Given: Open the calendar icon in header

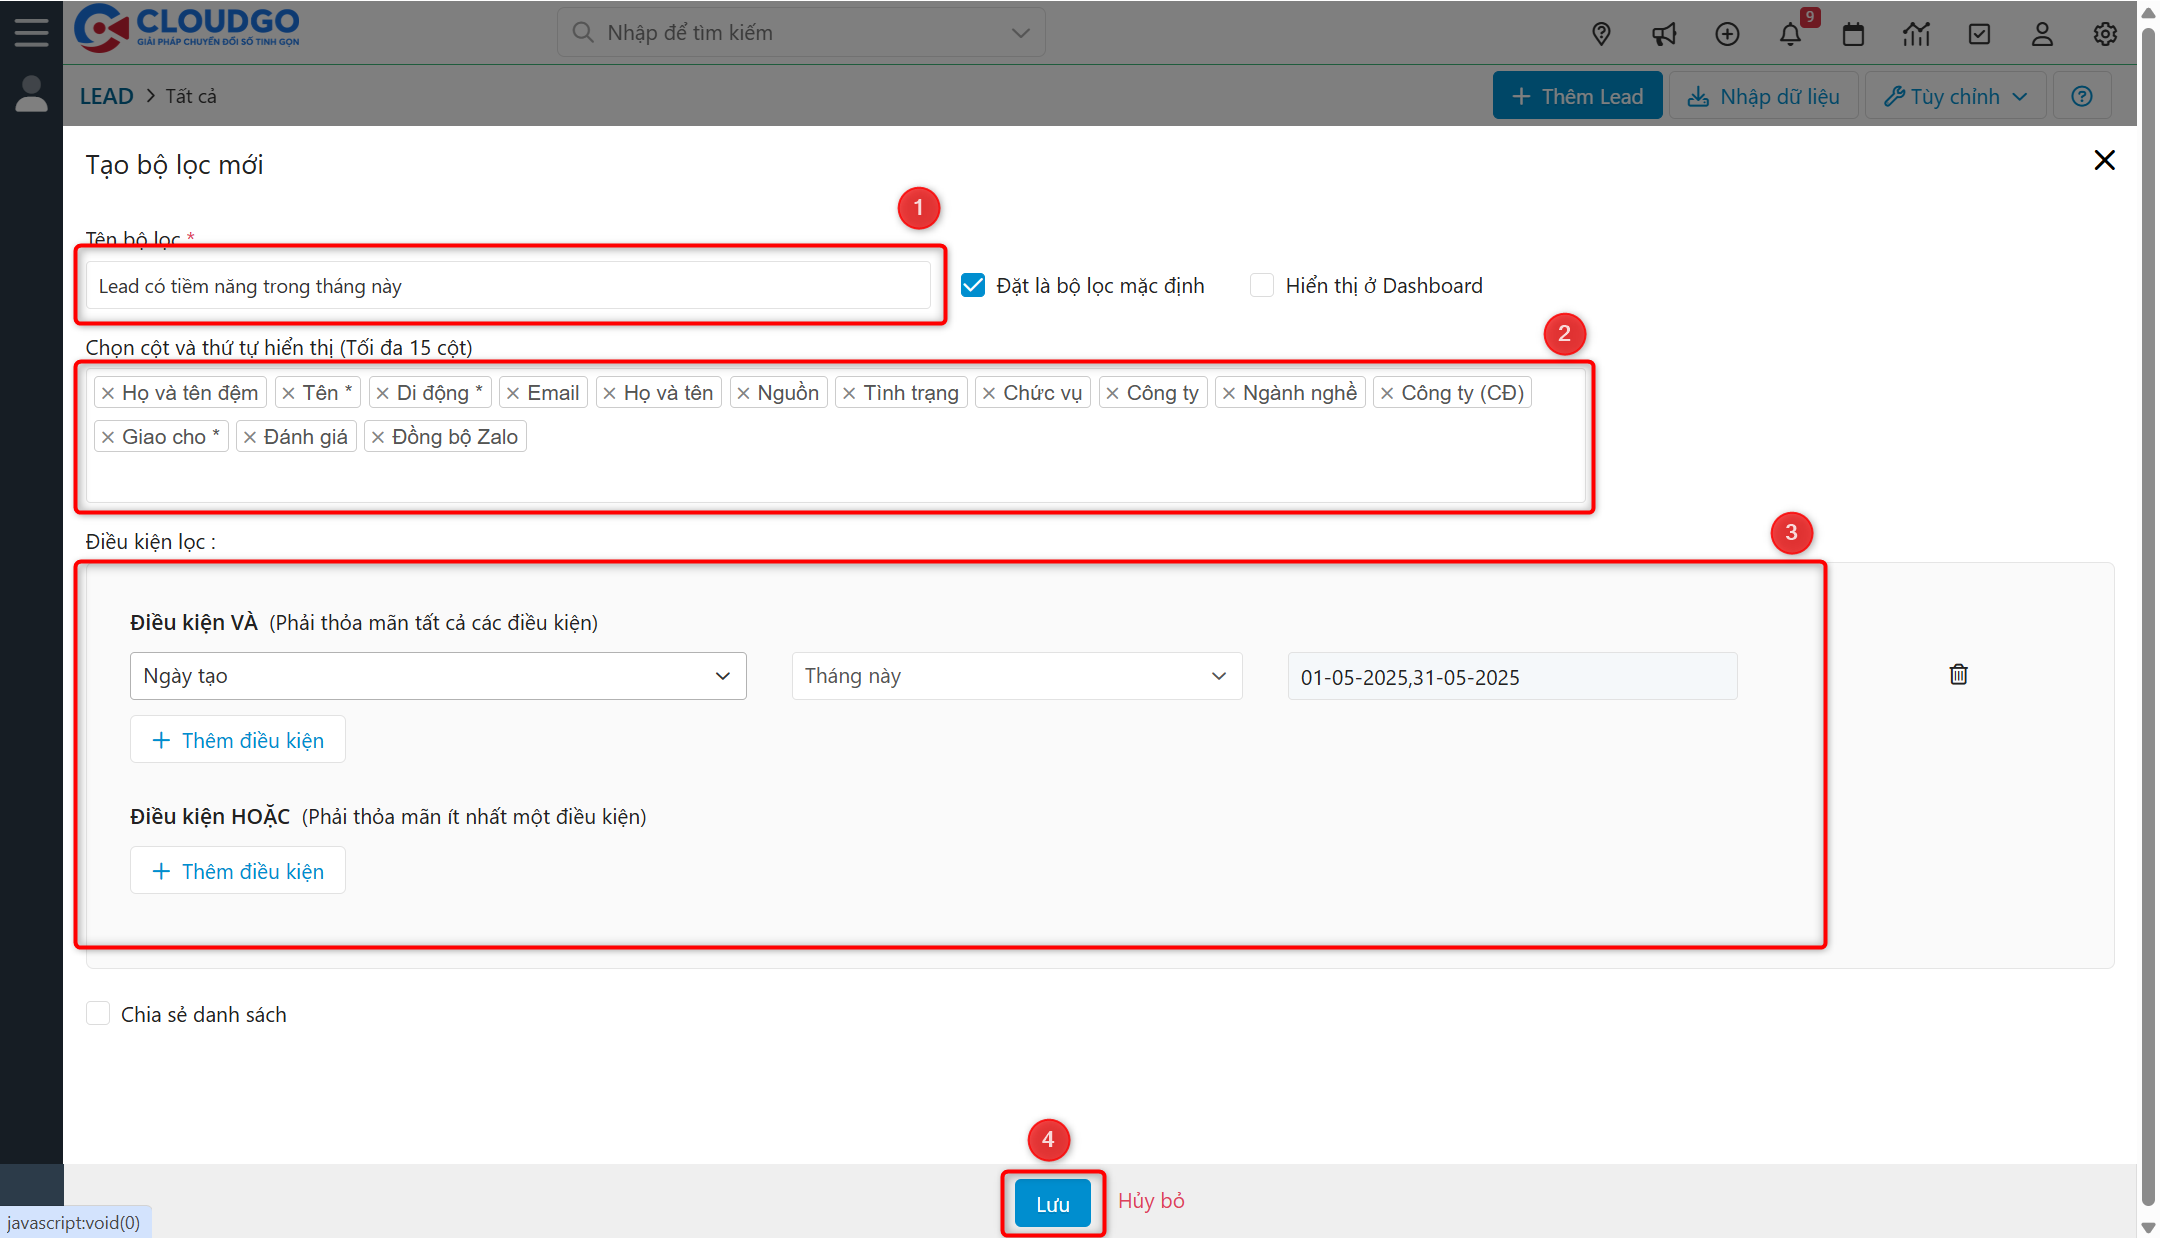Looking at the screenshot, I should 1853,34.
